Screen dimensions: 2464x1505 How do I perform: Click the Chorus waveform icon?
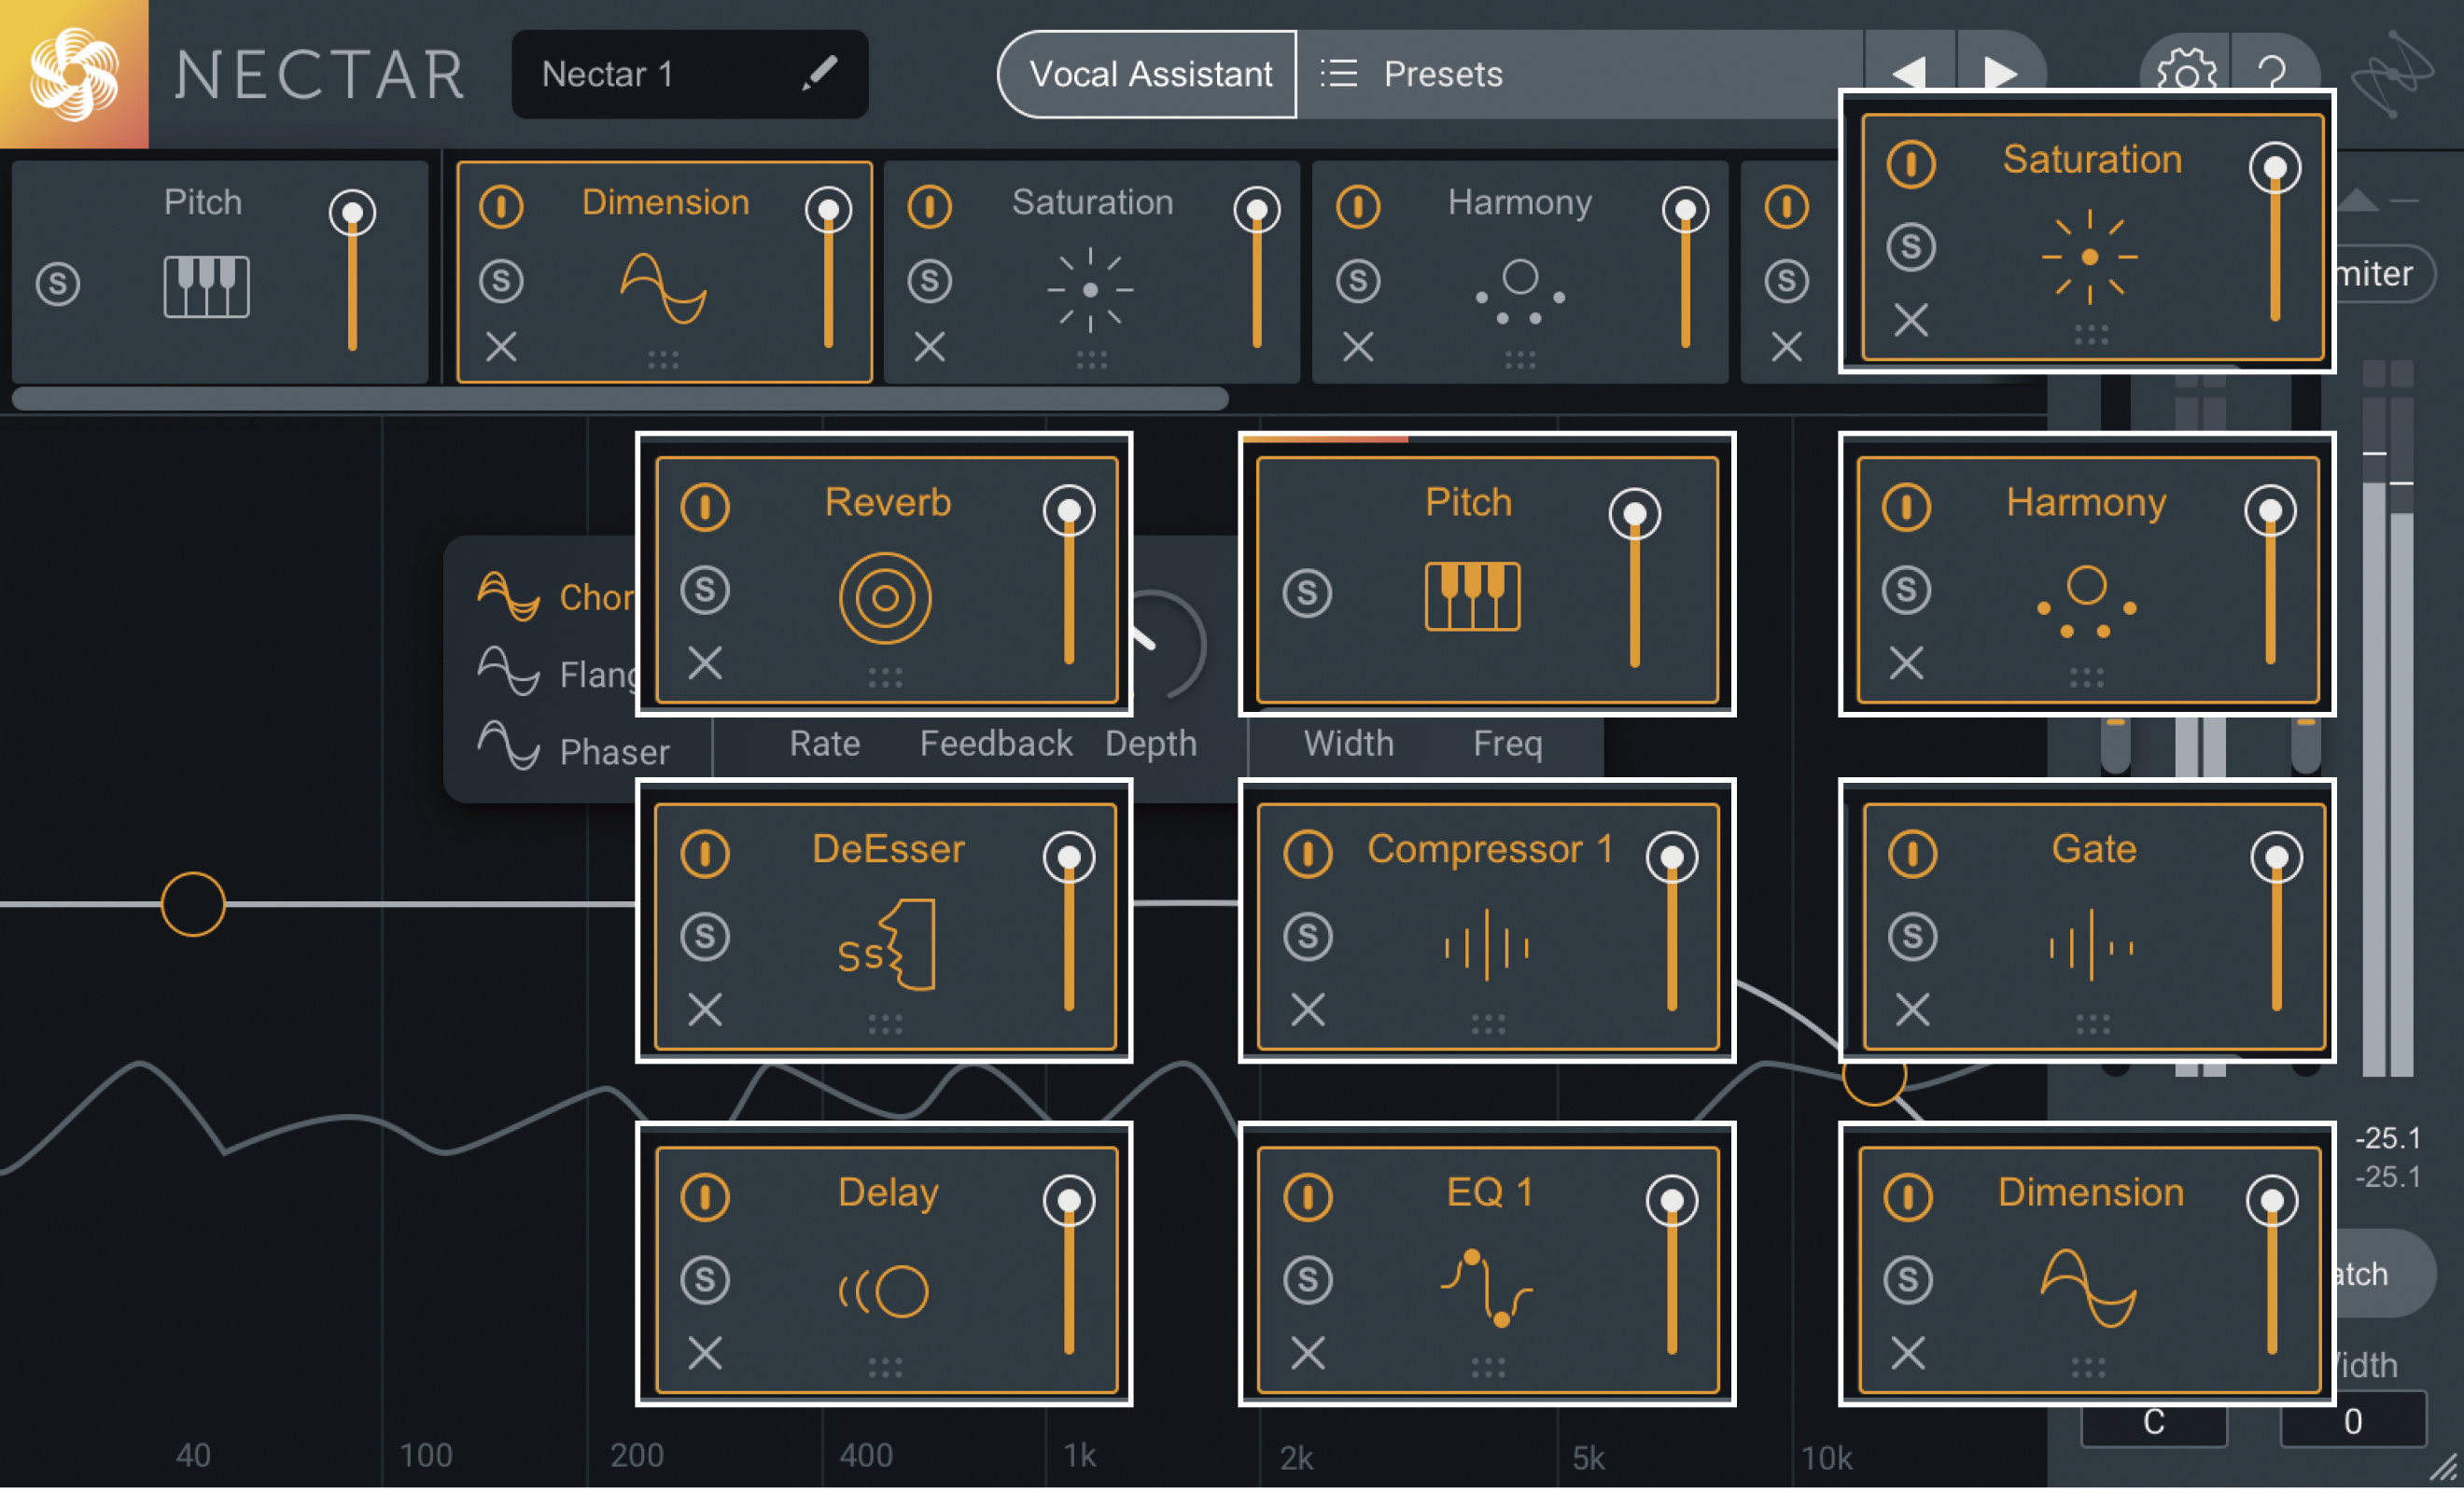click(509, 596)
